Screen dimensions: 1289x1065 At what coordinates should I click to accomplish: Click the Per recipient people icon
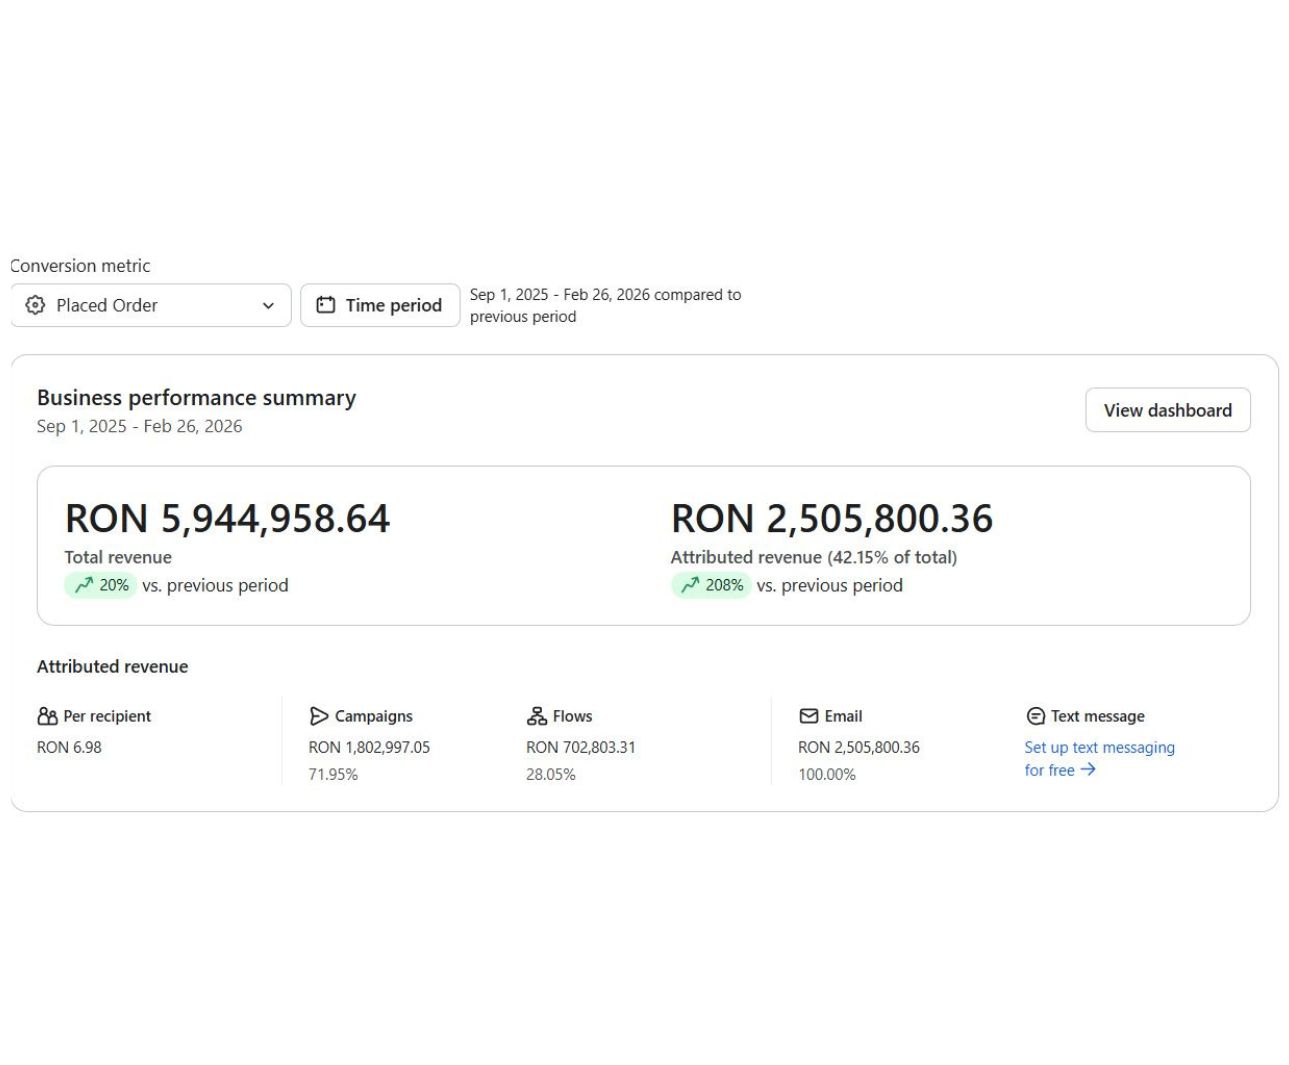[47, 716]
